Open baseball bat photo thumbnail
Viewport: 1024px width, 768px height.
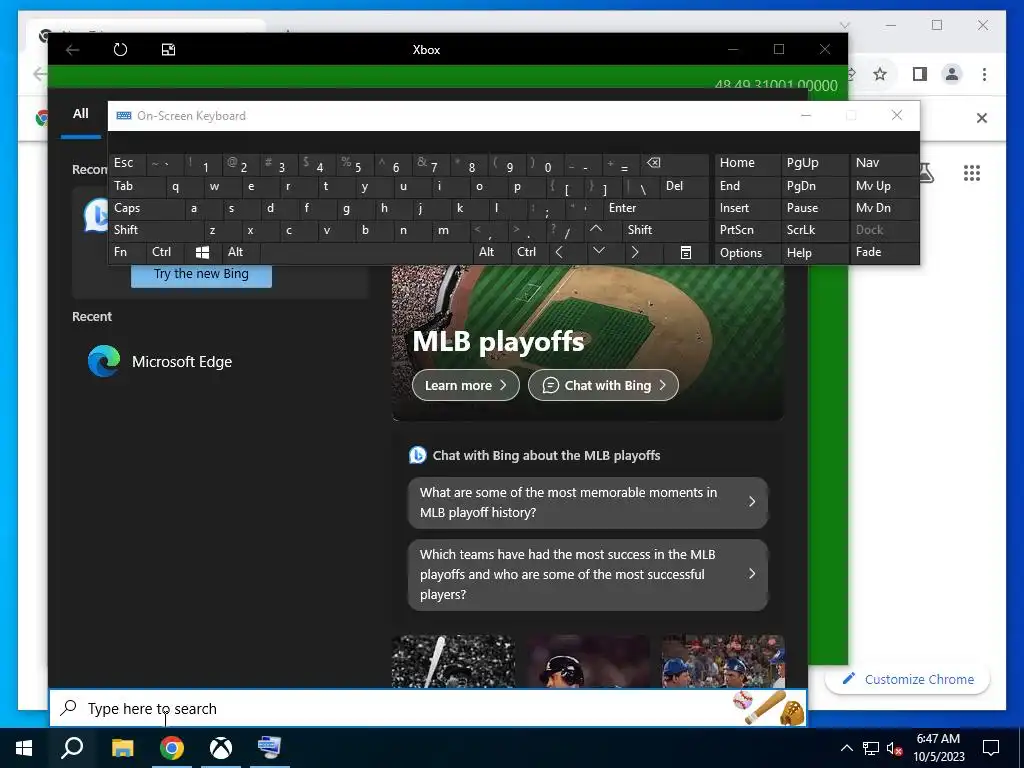pyautogui.click(x=453, y=661)
